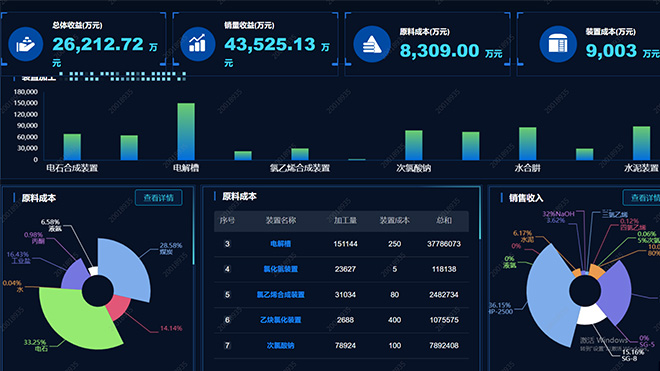Click the 32%NaOH 3.62% label
The image size is (660, 371).
tap(558, 217)
